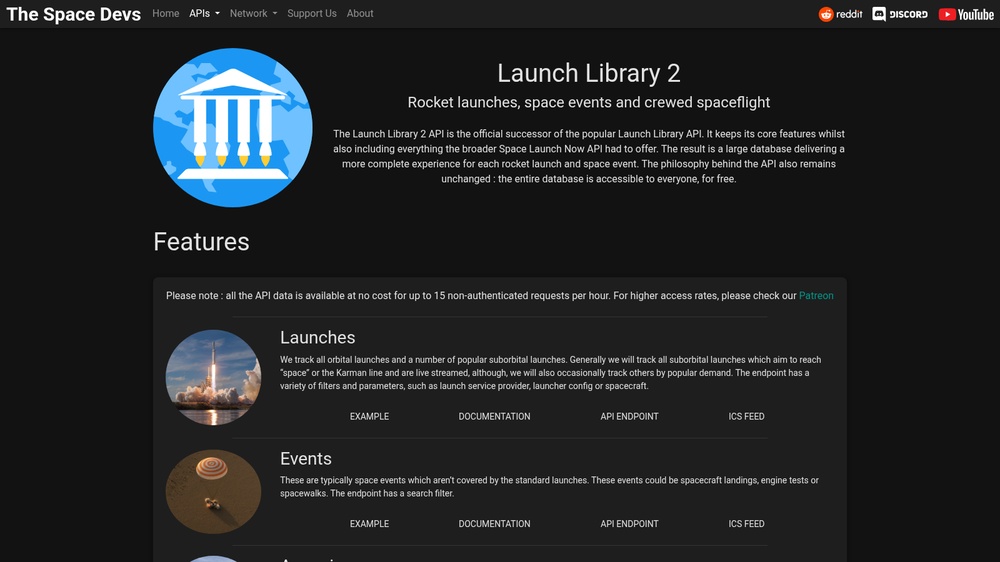
Task: Open the About page
Action: pos(360,13)
